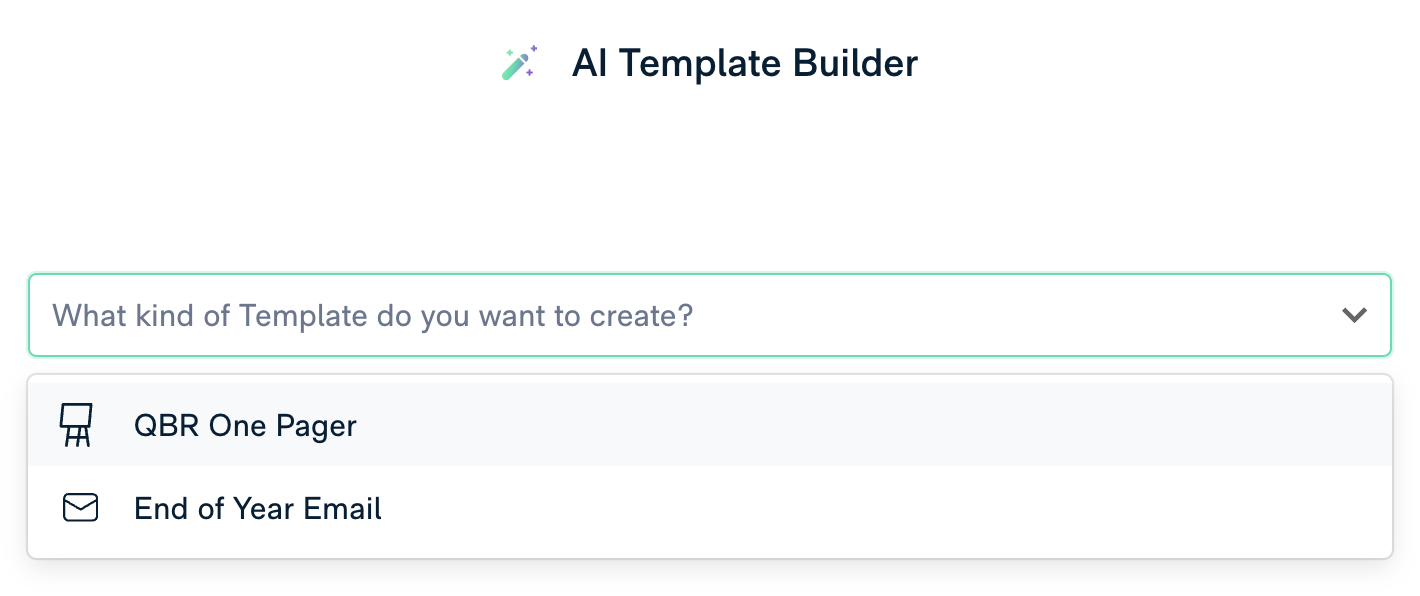
Task: Click the magic wand icon beside the title
Action: tap(520, 63)
